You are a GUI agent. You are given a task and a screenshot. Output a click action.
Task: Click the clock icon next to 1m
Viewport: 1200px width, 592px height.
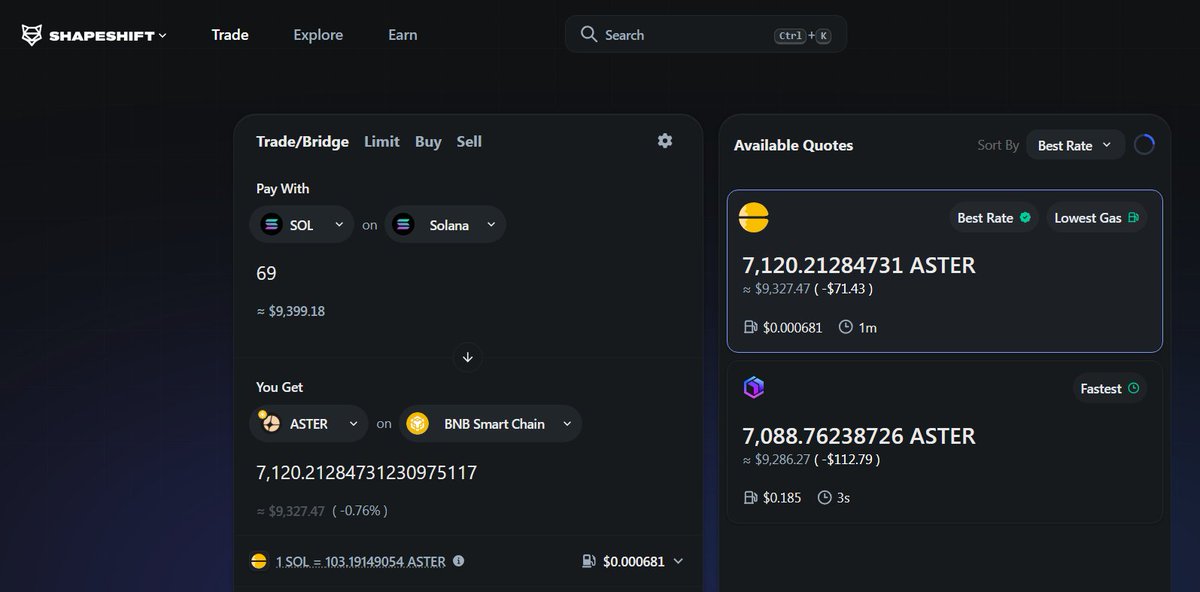845,327
